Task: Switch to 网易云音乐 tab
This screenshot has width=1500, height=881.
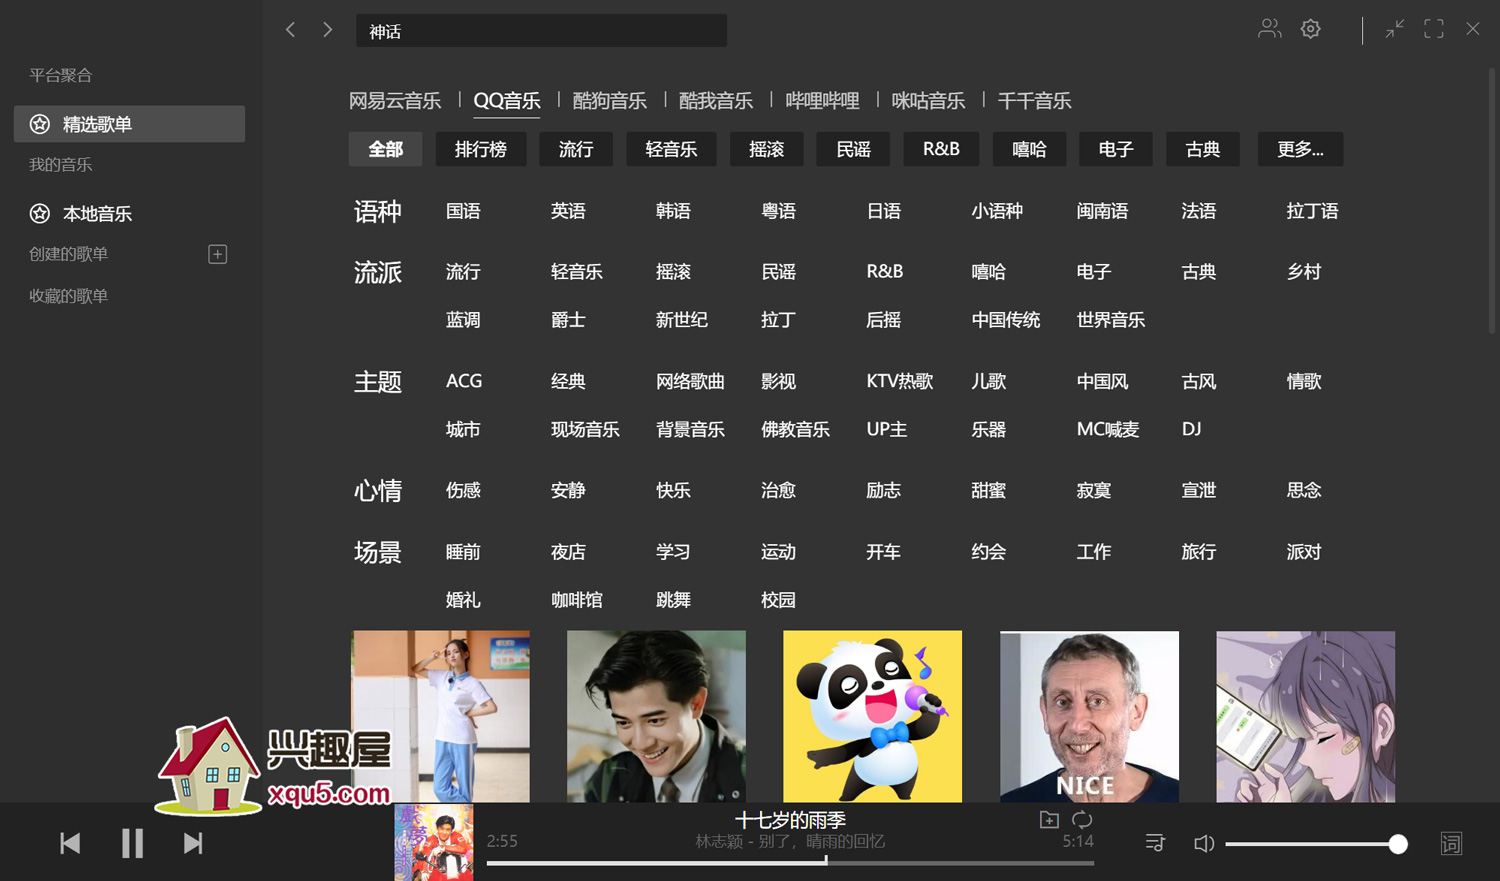Action: click(x=395, y=101)
